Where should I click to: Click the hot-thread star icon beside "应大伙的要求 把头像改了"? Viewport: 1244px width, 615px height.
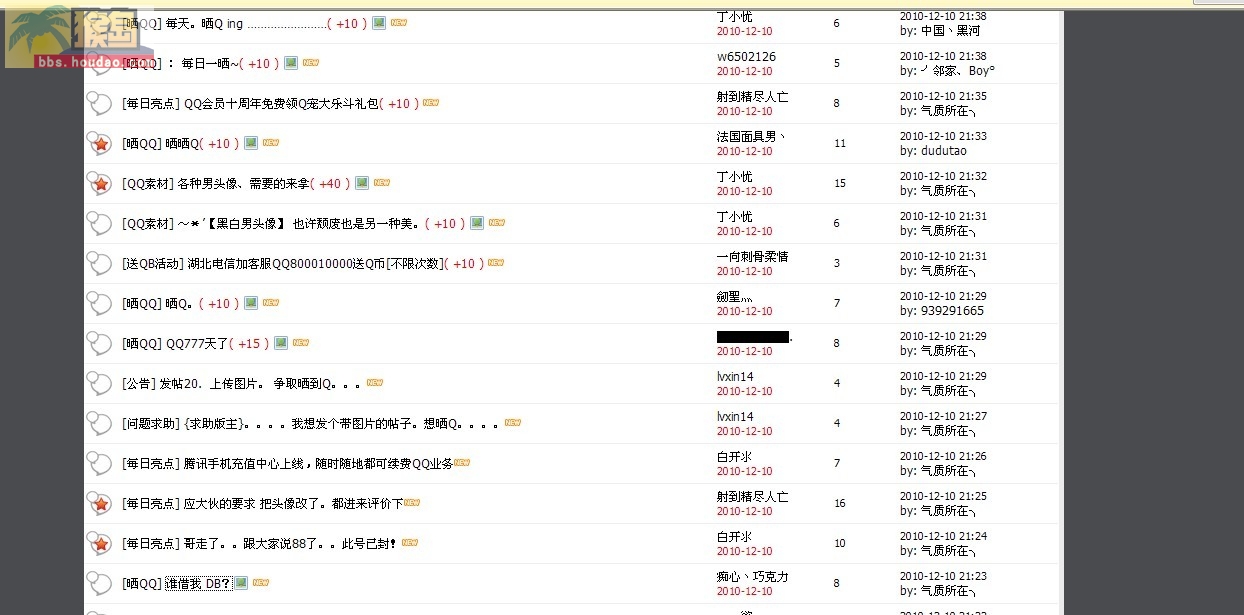(x=99, y=503)
